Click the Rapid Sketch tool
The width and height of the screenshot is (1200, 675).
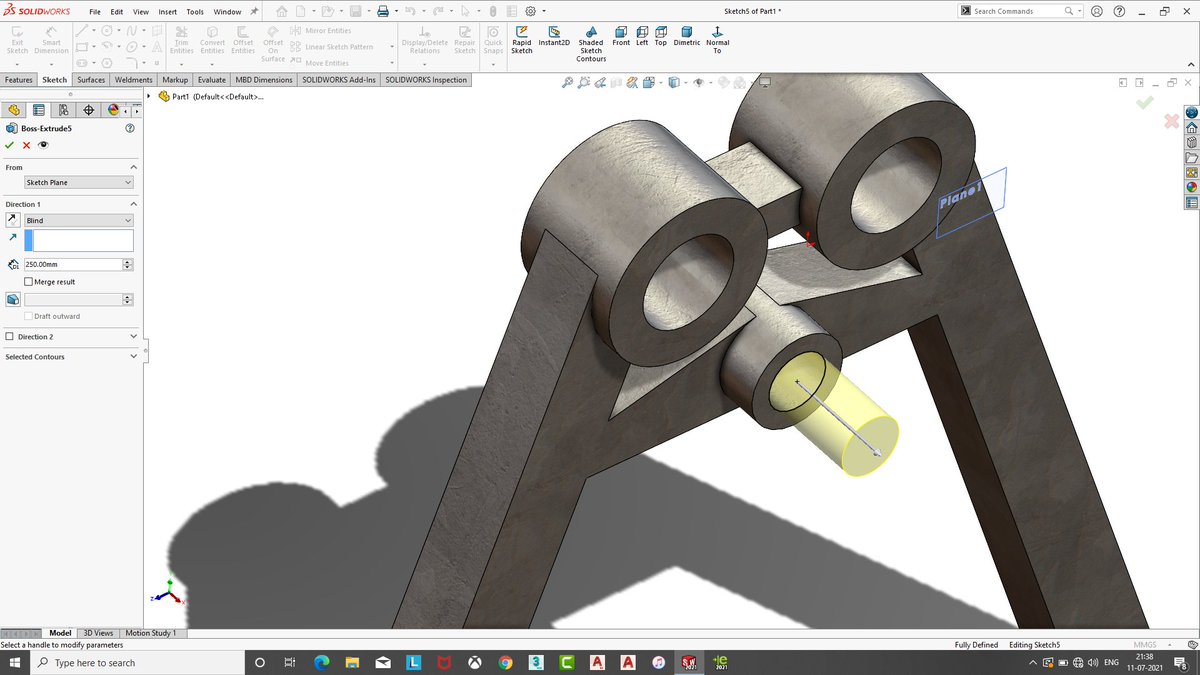tap(521, 40)
